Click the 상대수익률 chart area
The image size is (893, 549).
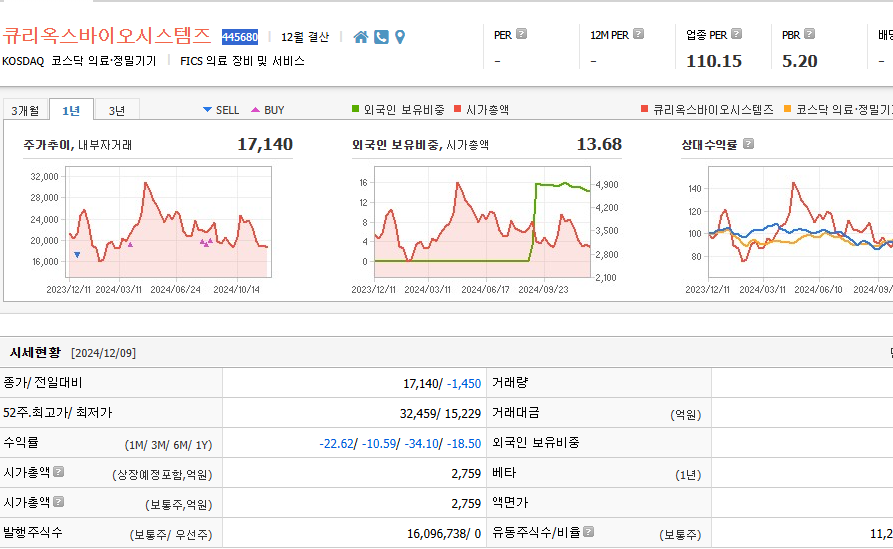pyautogui.click(x=800, y=222)
